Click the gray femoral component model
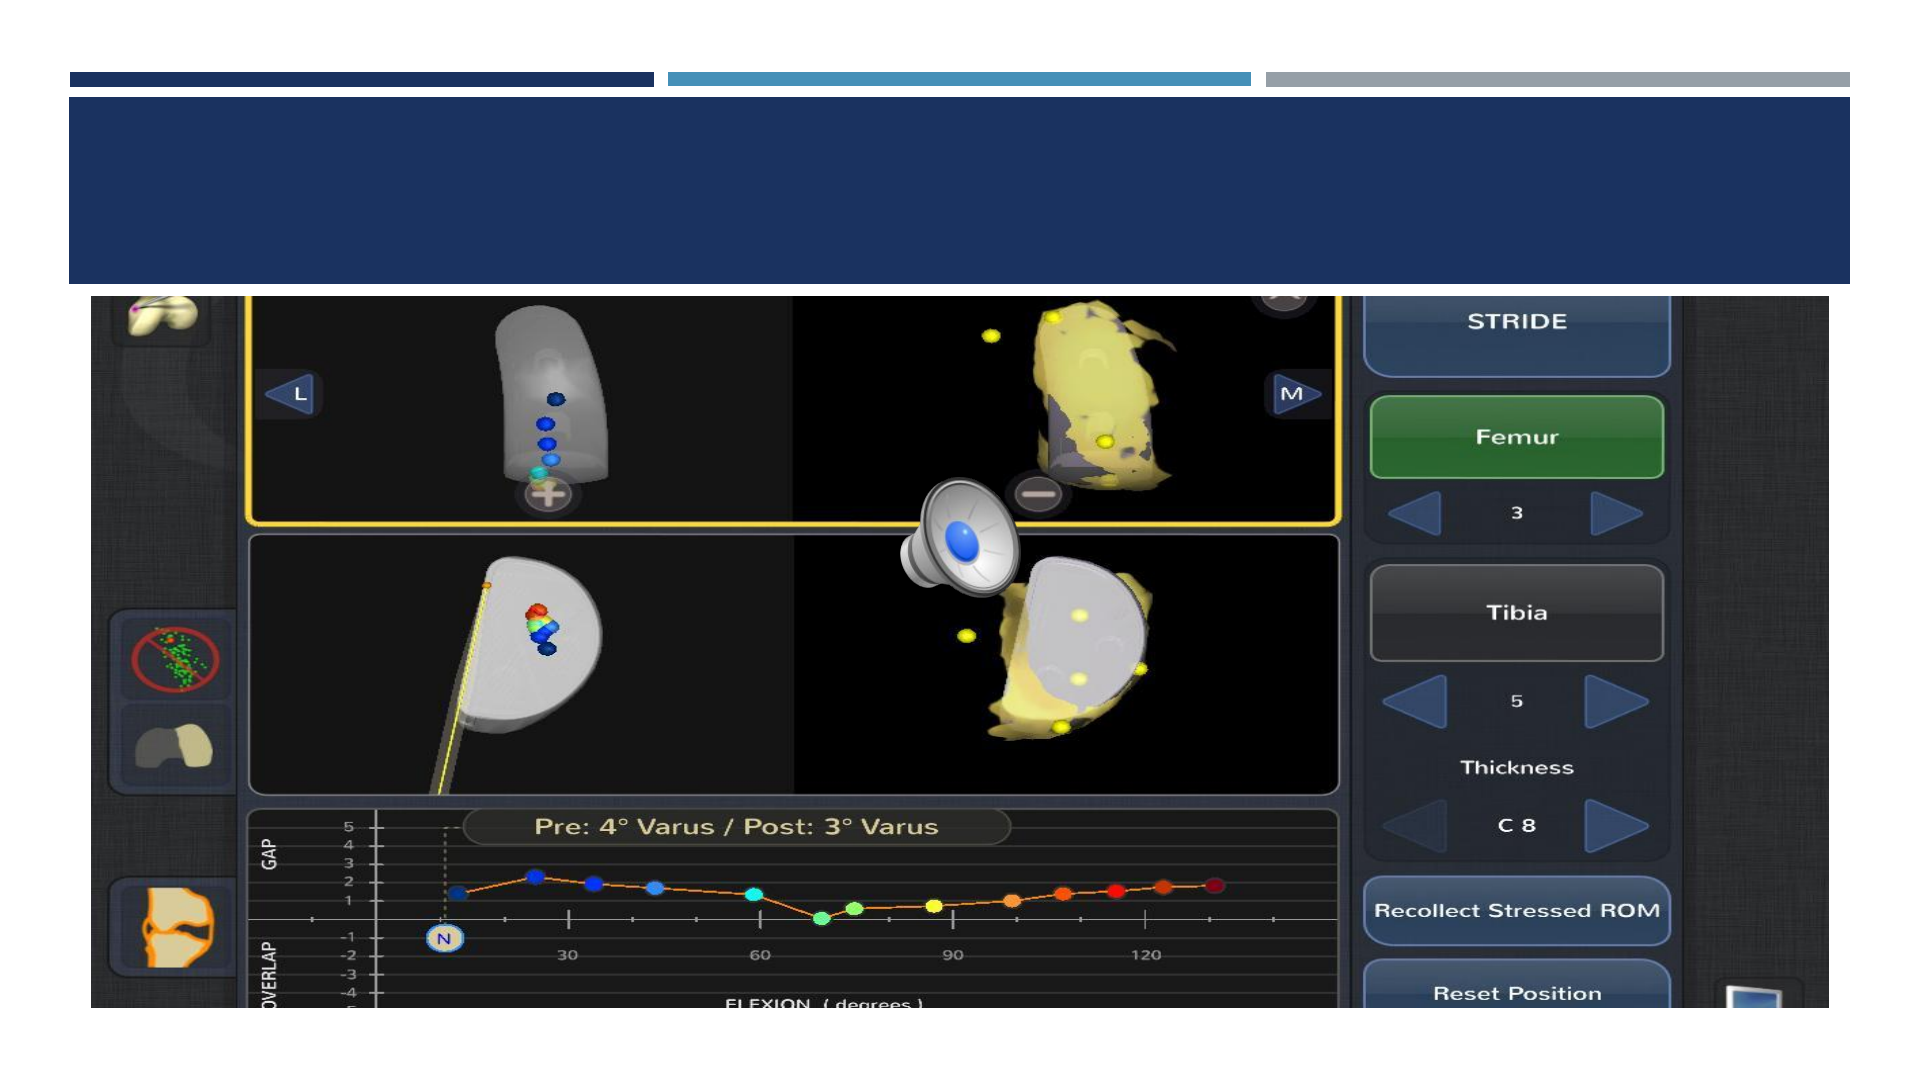1920x1080 pixels. coord(551,392)
